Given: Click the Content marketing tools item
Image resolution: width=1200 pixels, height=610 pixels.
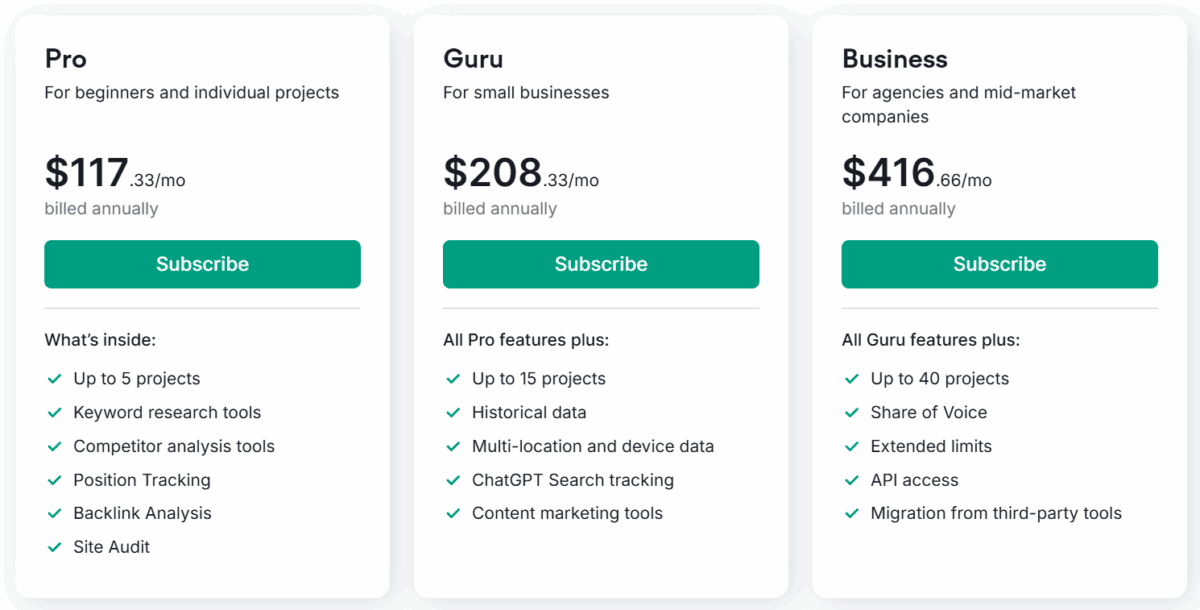Looking at the screenshot, I should pos(567,513).
